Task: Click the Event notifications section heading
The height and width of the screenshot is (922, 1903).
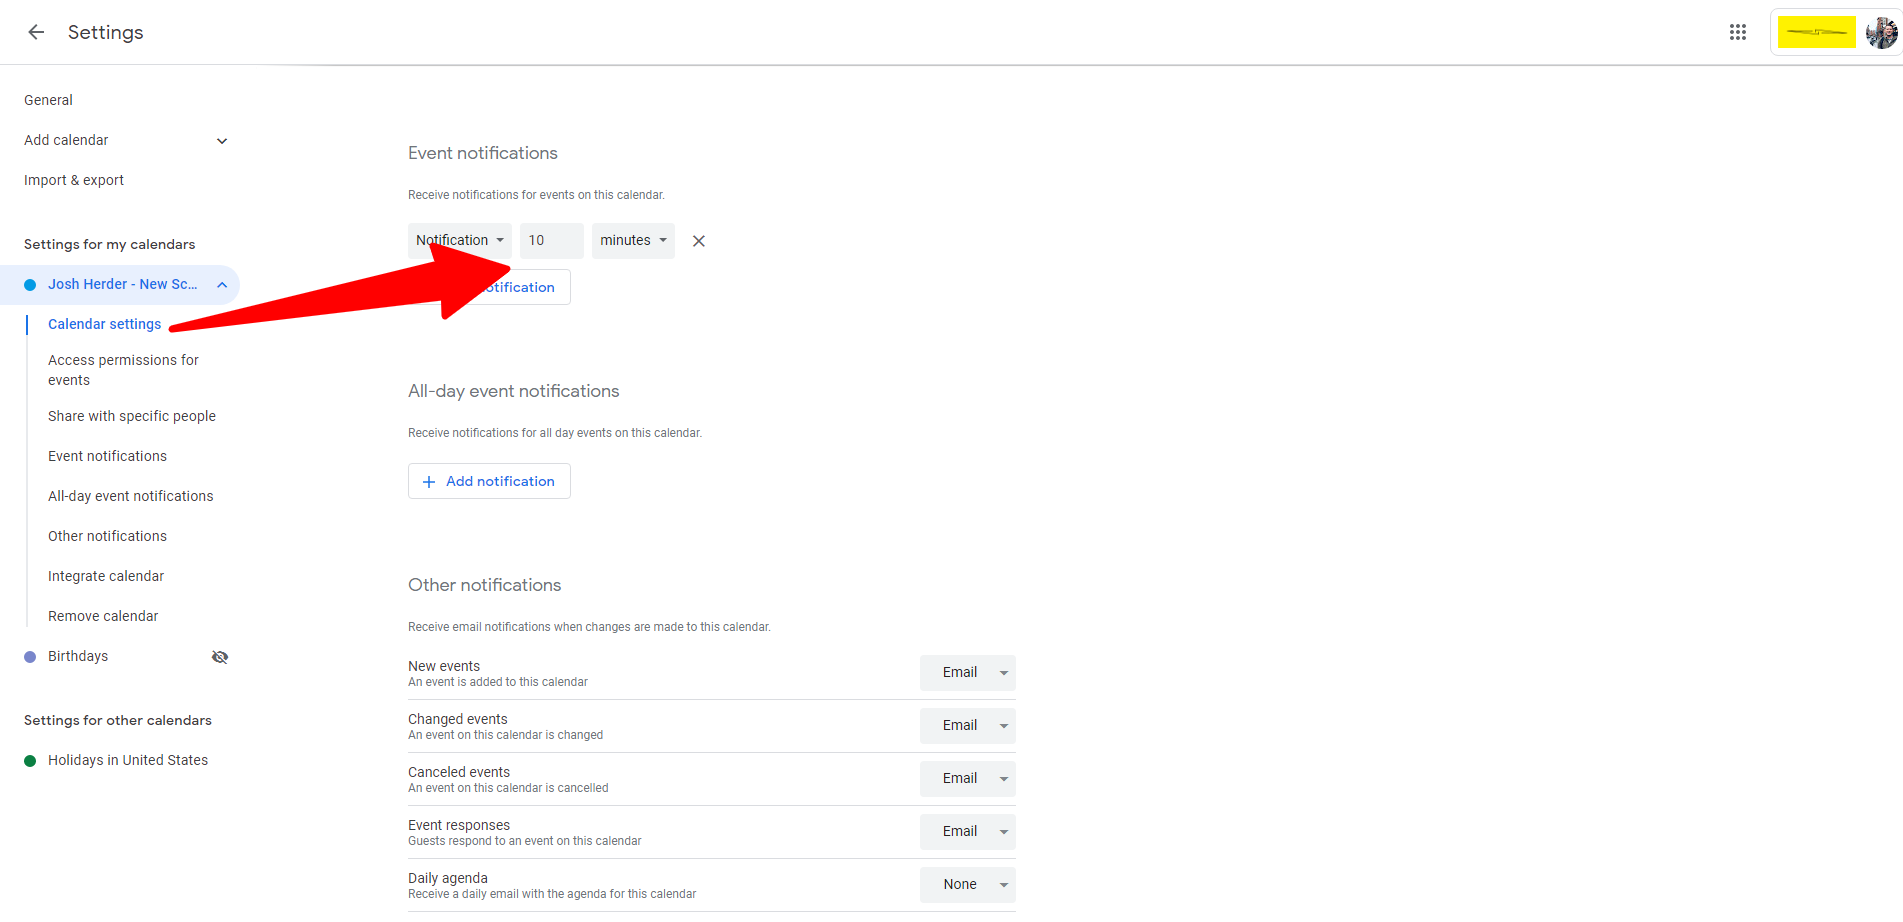Action: (483, 153)
